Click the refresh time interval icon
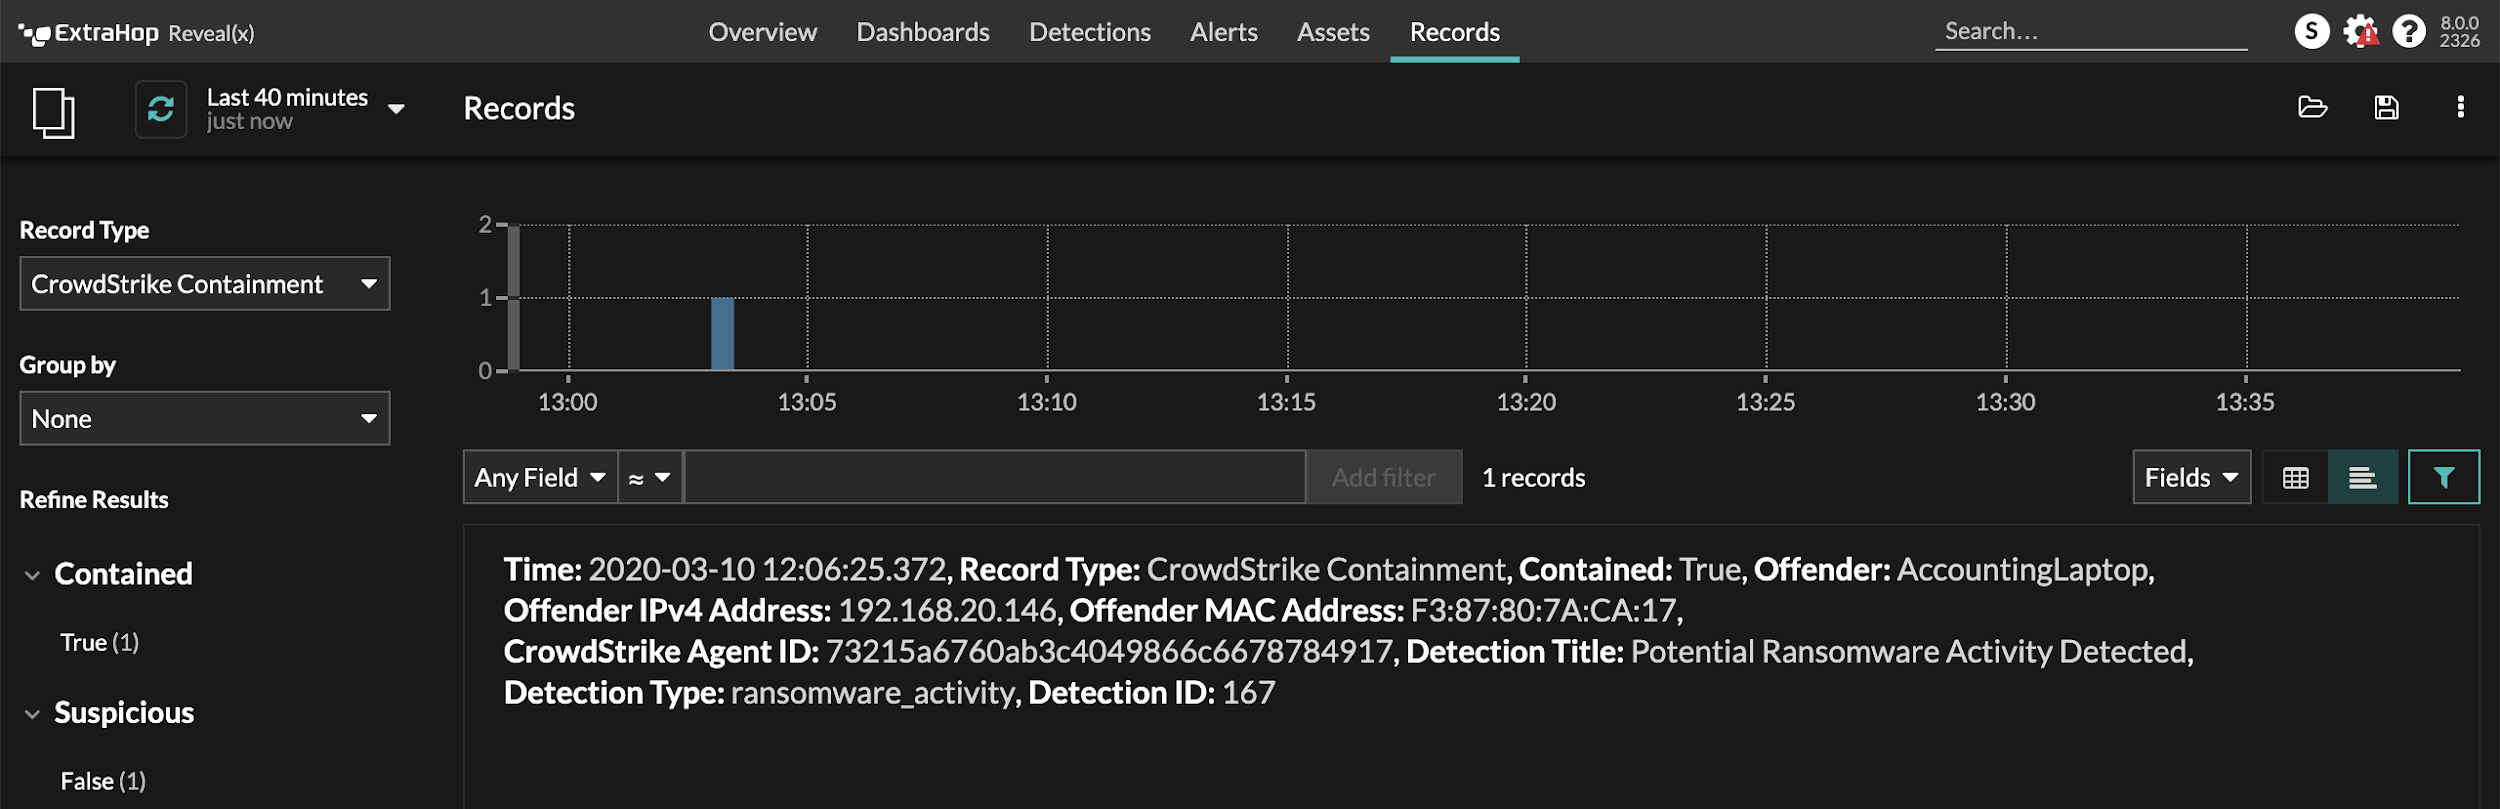 pos(161,109)
